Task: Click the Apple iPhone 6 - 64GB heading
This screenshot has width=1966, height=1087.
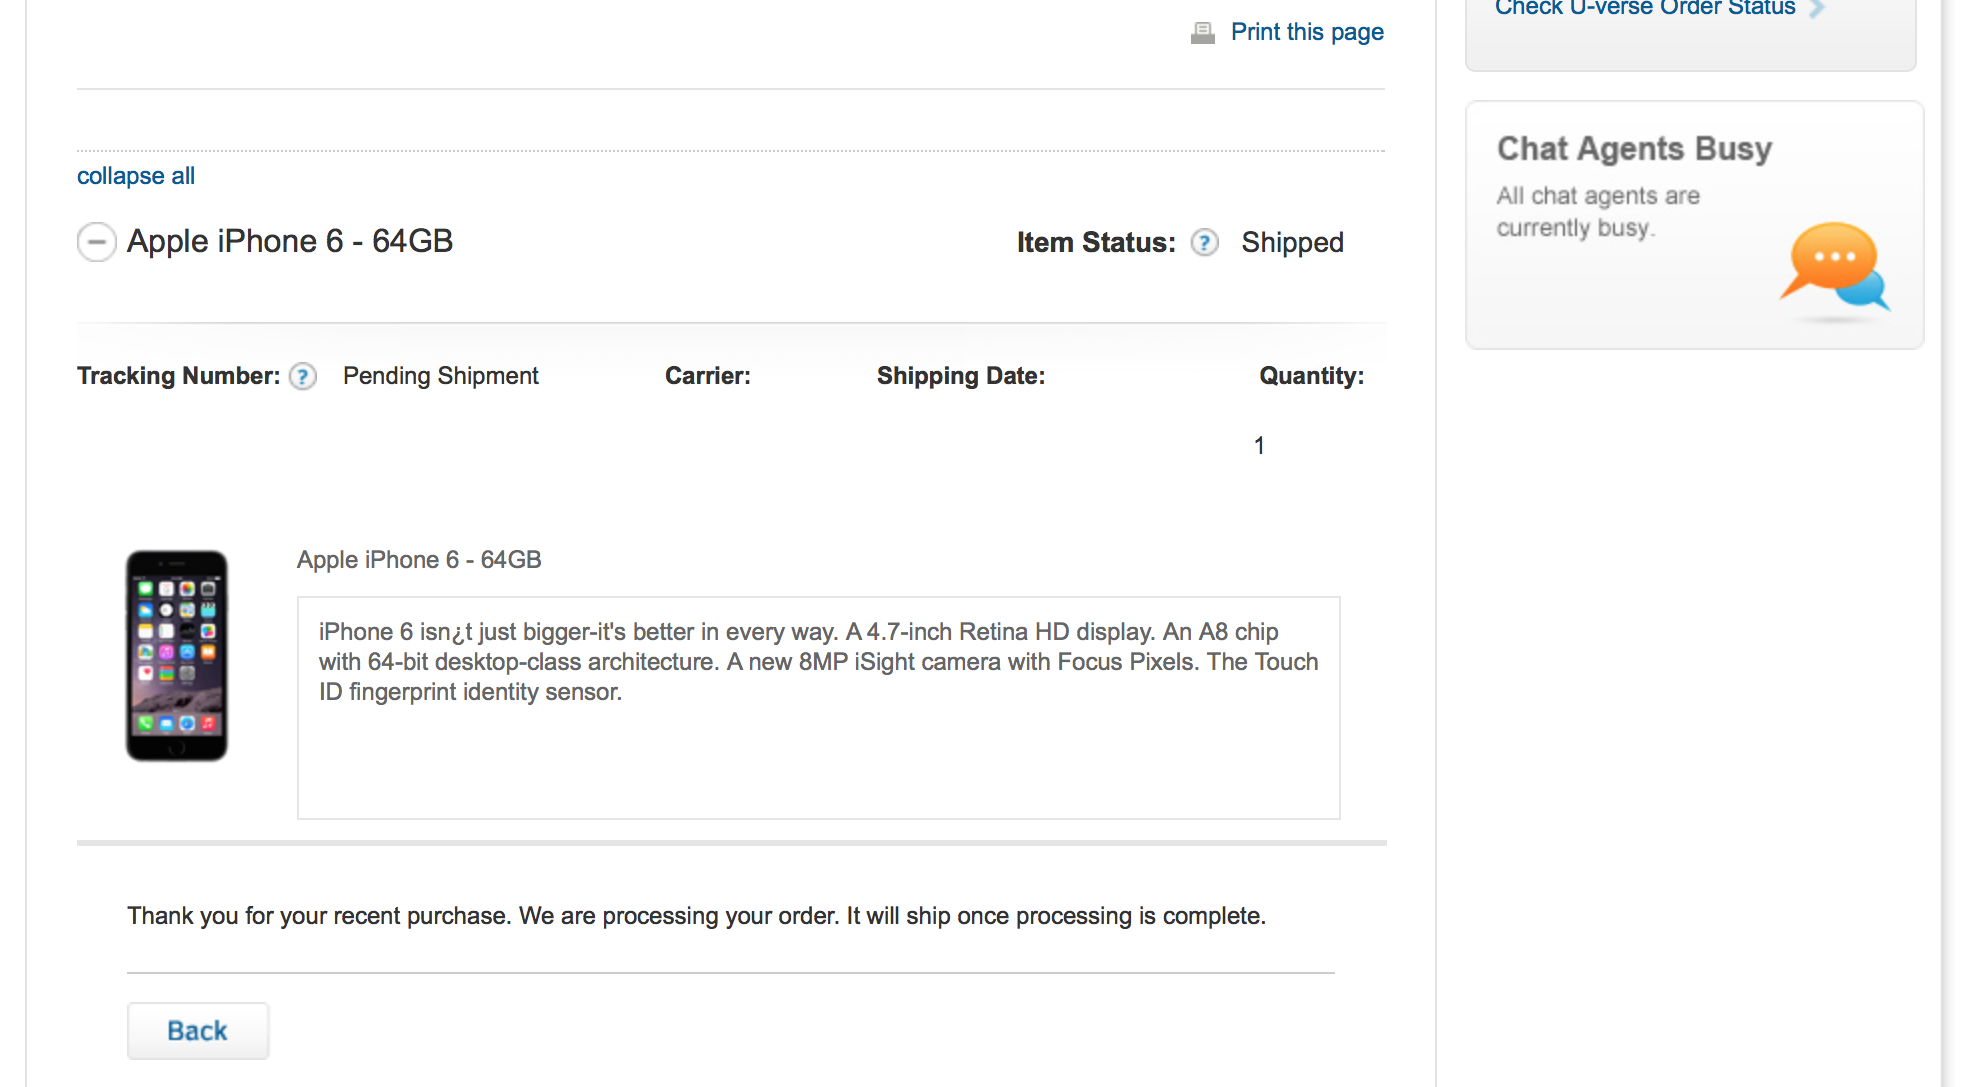Action: click(290, 242)
